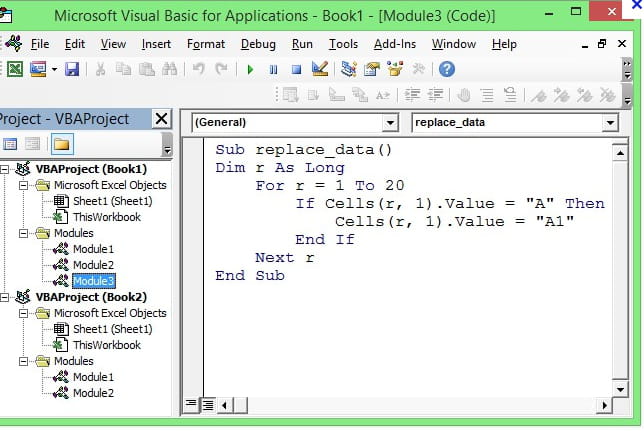This screenshot has height=431, width=644.
Task: Toggle Breakpoint hand icon
Action: (x=464, y=95)
